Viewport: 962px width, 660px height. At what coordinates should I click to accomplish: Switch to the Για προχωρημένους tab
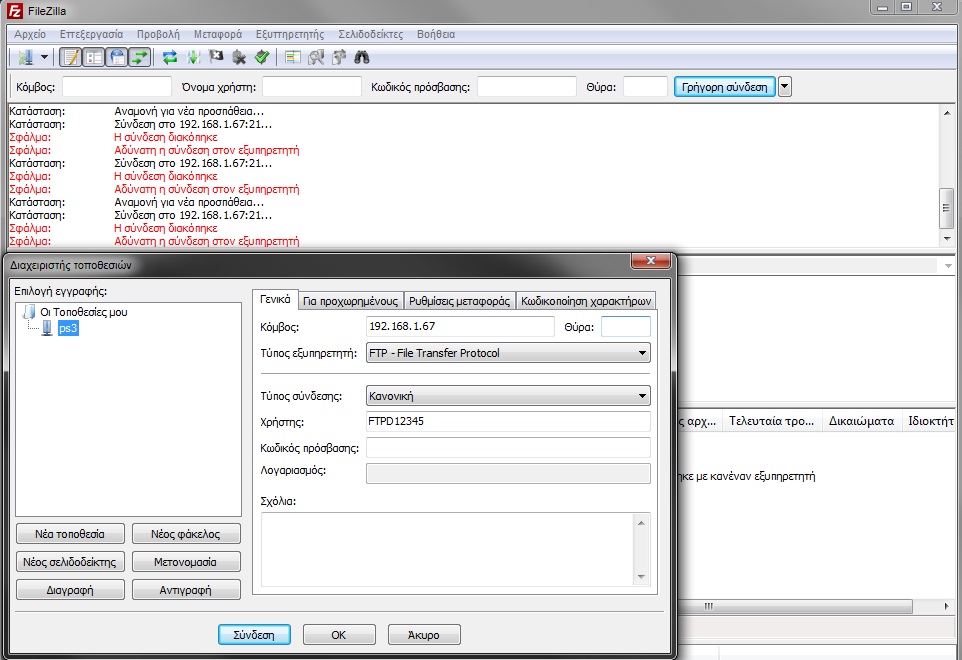[350, 301]
